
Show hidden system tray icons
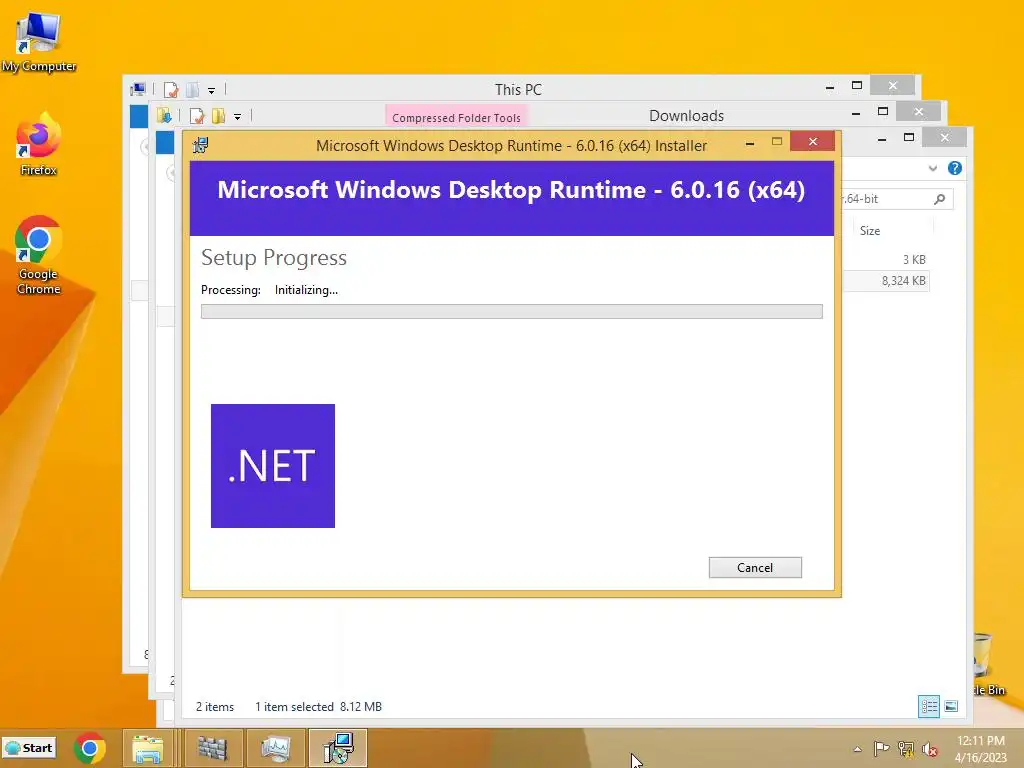point(857,749)
